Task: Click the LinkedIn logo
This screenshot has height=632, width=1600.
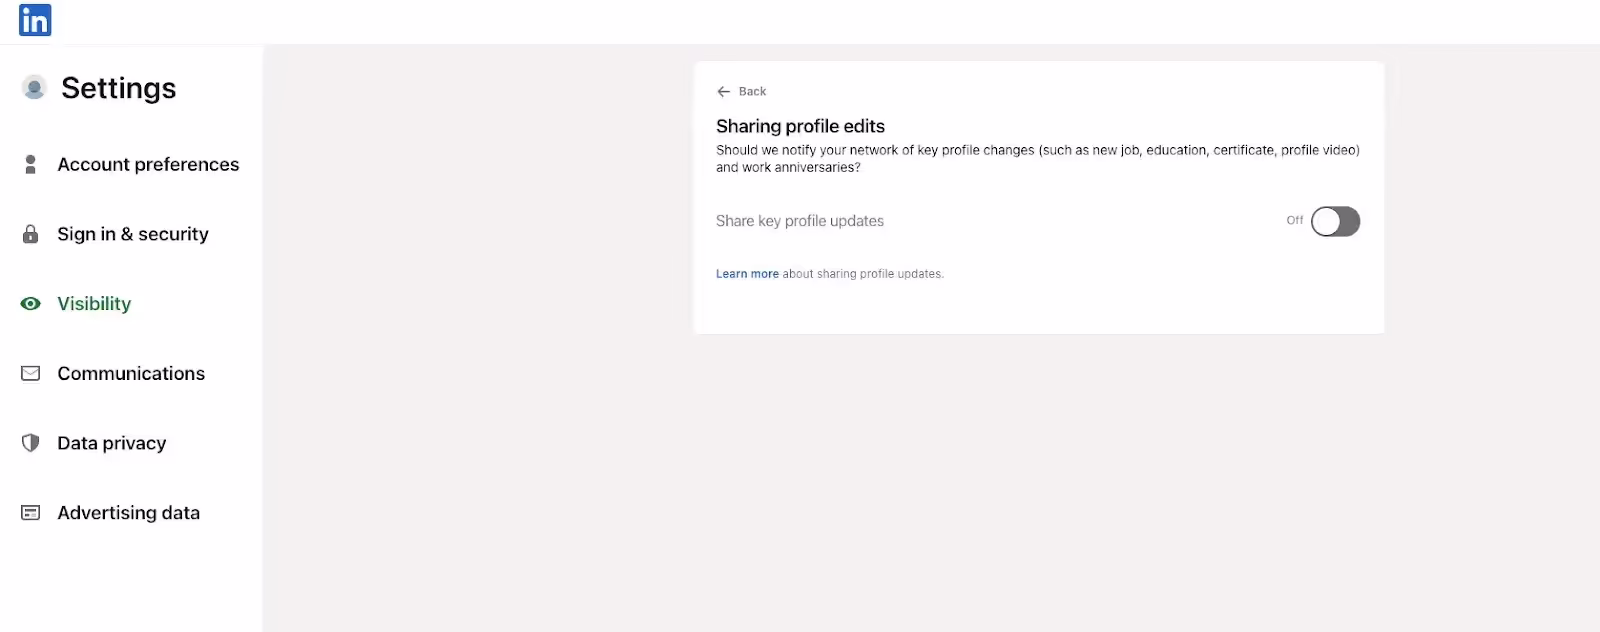Action: 35,20
